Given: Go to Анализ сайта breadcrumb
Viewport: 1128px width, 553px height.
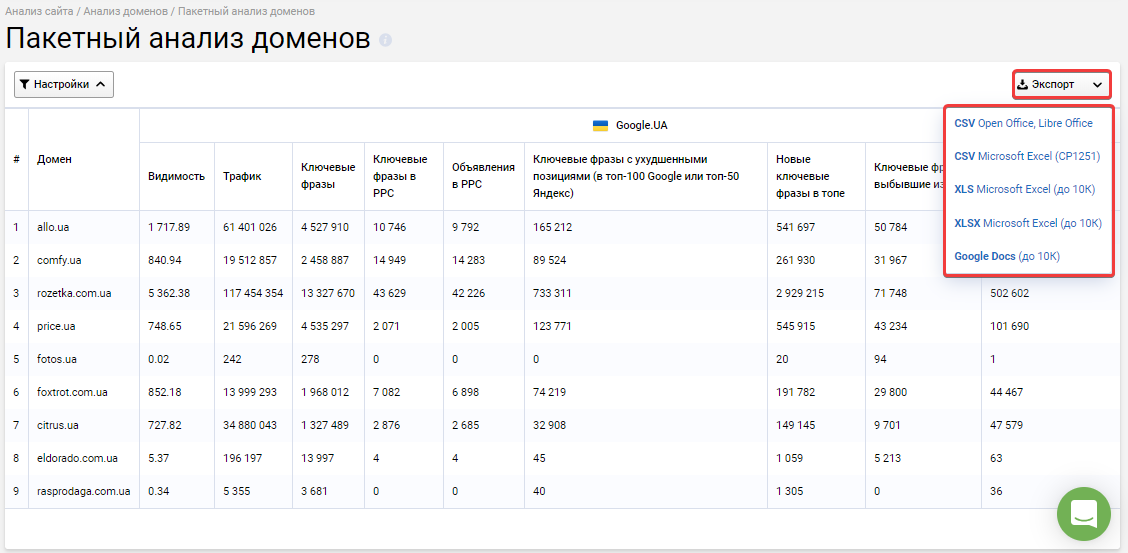Looking at the screenshot, I should click(39, 12).
